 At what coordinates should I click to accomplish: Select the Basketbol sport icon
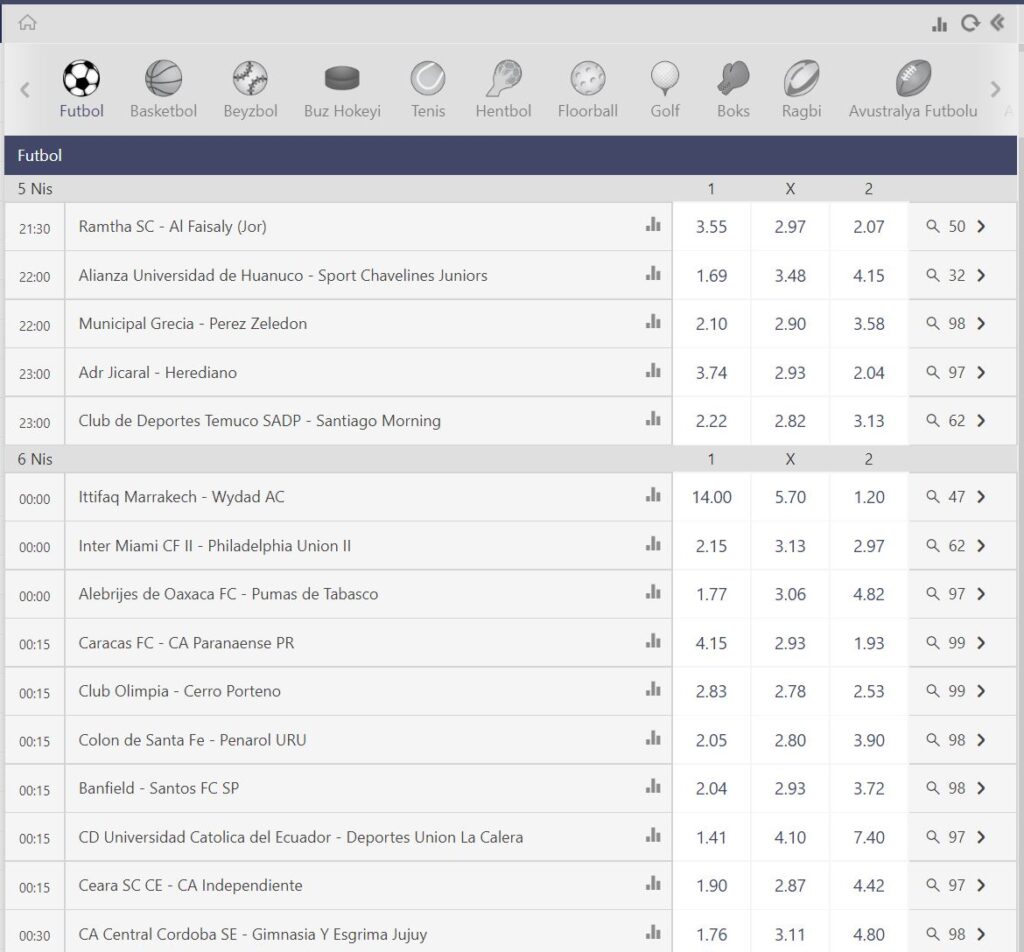[163, 78]
